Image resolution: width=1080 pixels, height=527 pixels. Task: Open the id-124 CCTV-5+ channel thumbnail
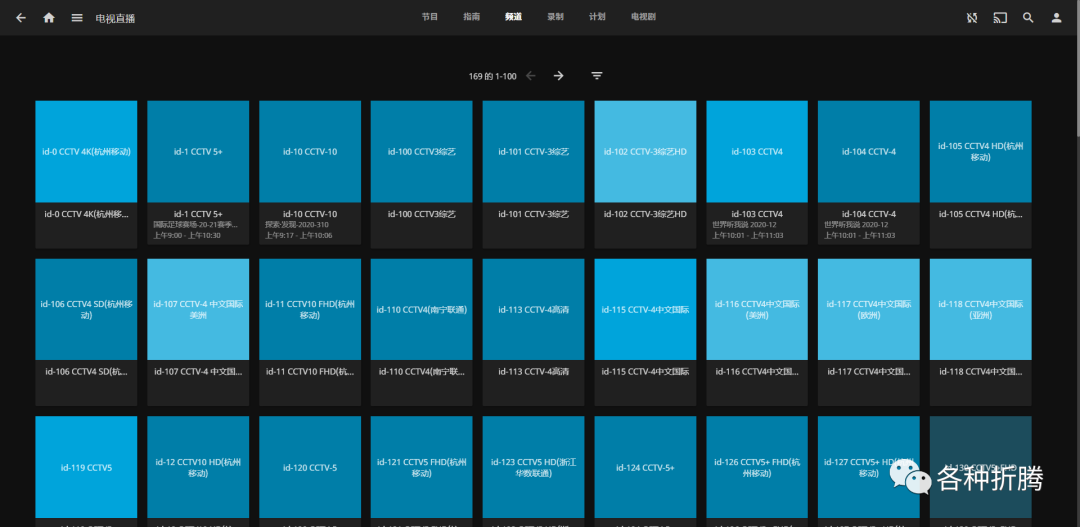click(x=645, y=467)
